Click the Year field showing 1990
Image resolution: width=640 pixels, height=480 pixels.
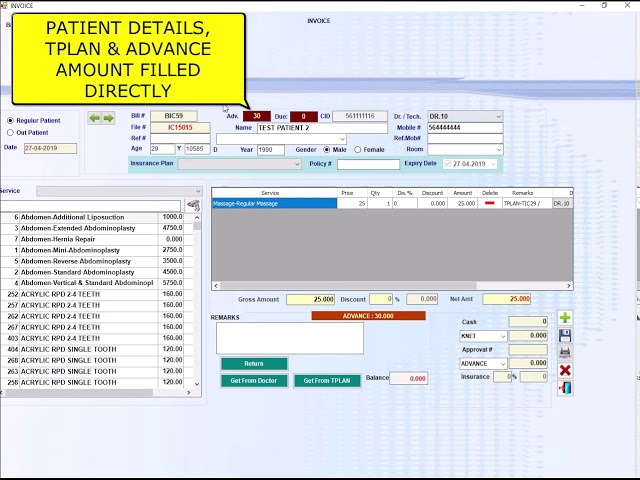271,150
